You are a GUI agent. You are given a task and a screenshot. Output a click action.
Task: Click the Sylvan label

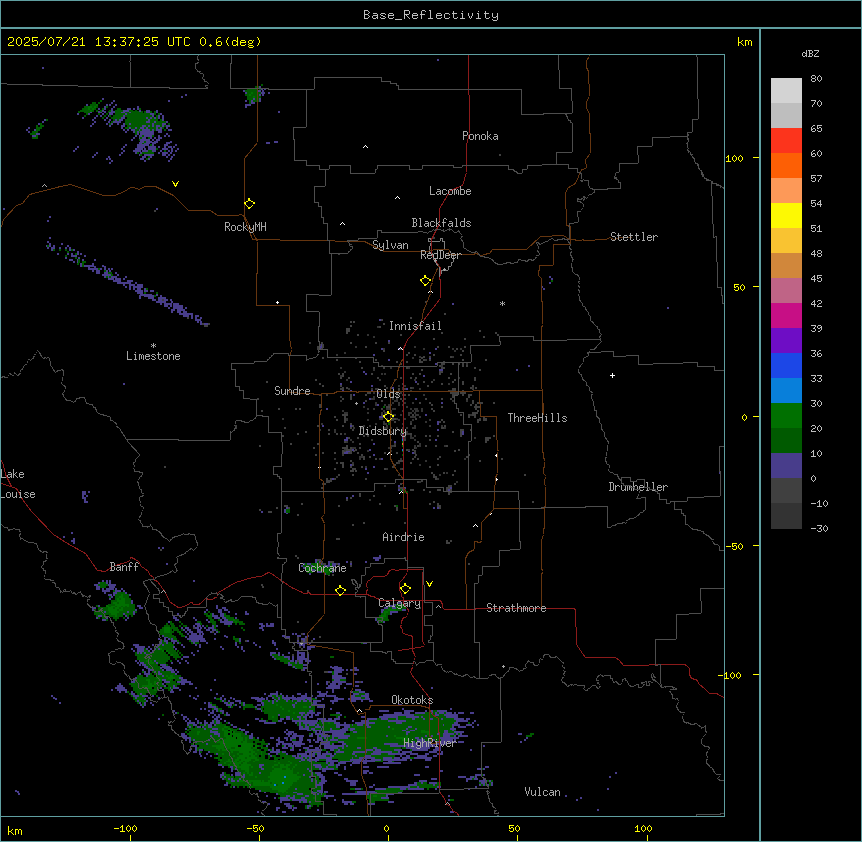[x=390, y=245]
